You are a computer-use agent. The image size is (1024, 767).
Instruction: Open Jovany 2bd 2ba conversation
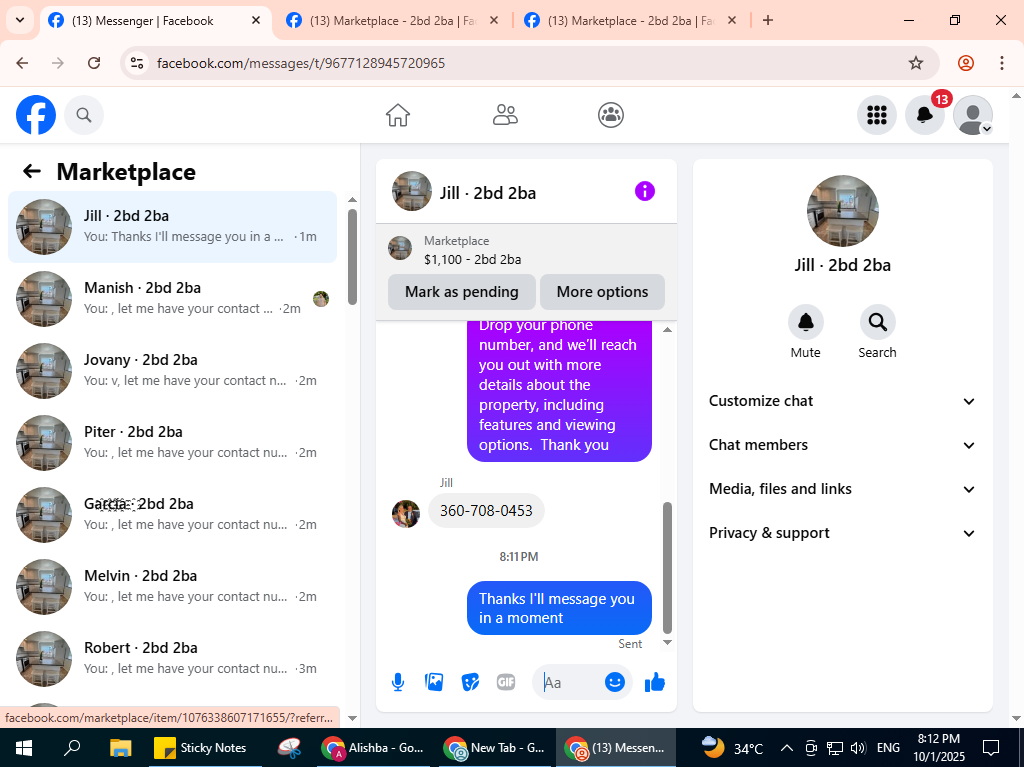[172, 370]
